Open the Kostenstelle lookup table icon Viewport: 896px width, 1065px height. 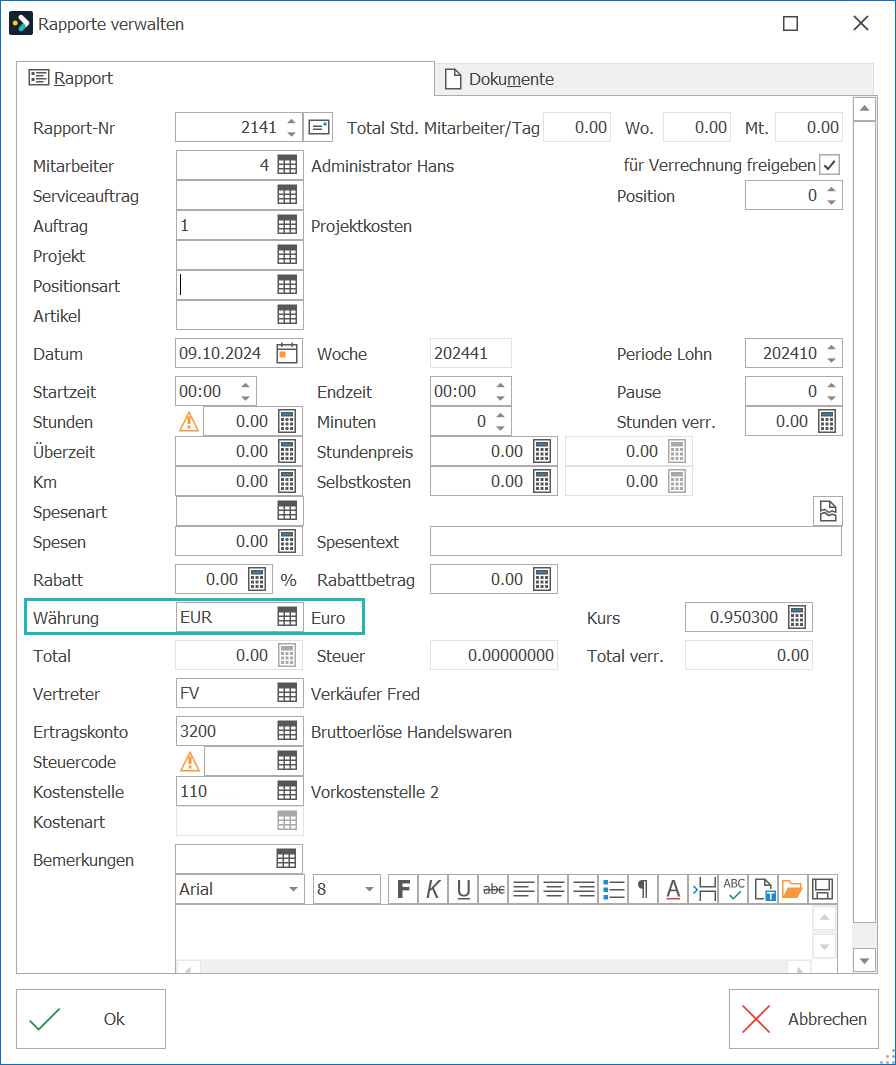[x=287, y=791]
